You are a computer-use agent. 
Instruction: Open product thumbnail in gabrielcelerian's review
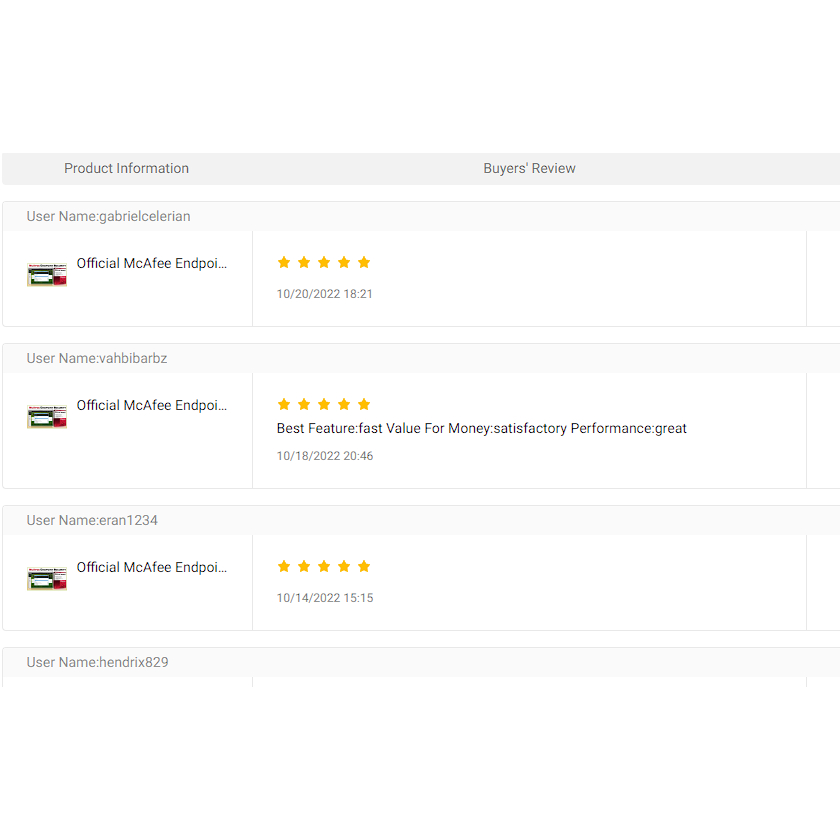click(x=47, y=275)
